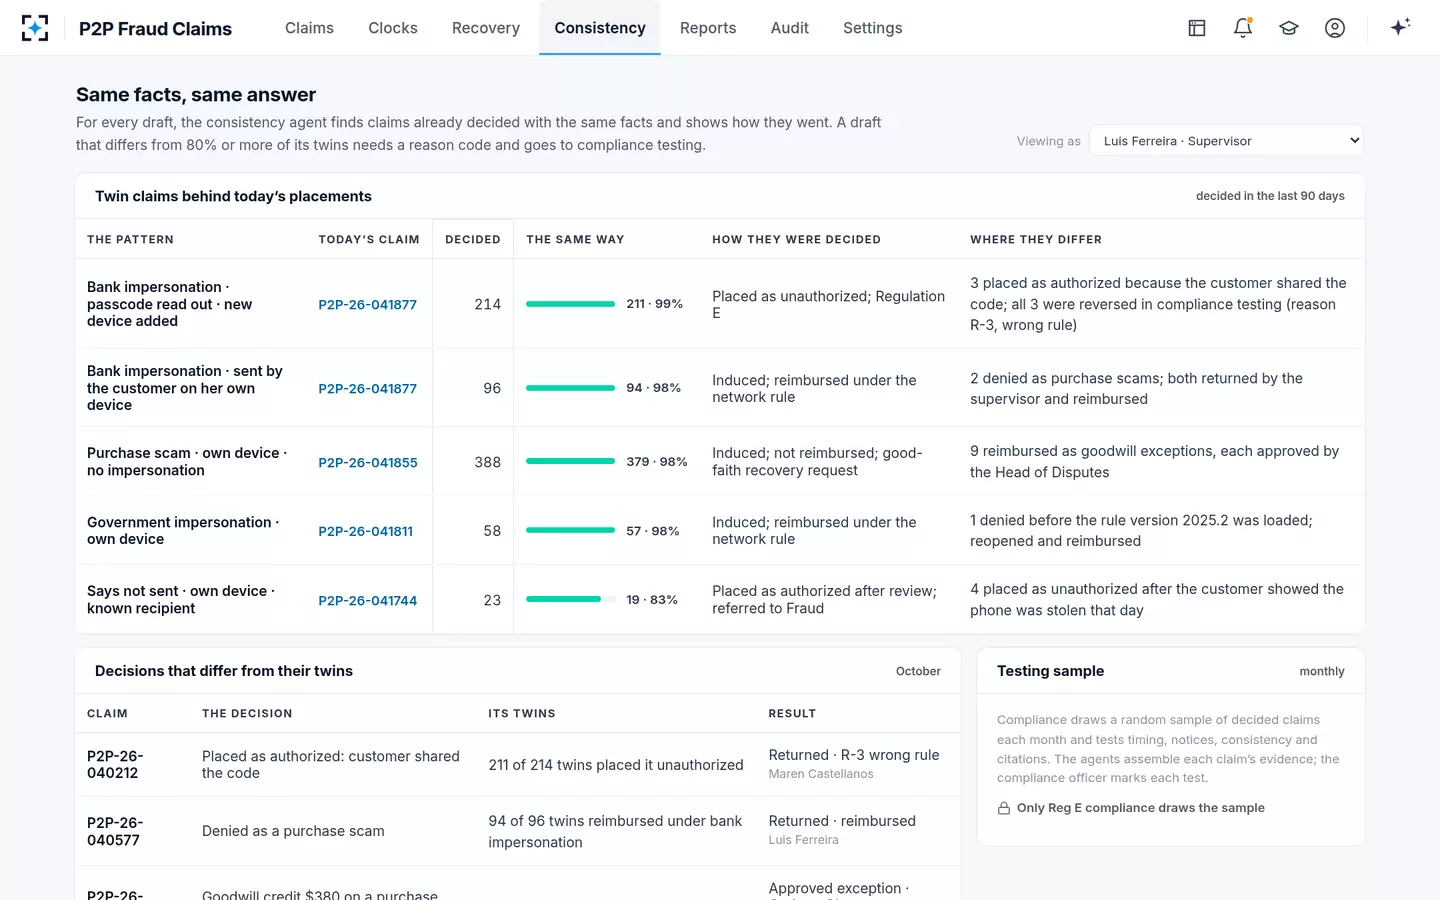Screen dimensions: 1440x900
Task: Open claim link P2P-26-041855
Action: pyautogui.click(x=368, y=463)
